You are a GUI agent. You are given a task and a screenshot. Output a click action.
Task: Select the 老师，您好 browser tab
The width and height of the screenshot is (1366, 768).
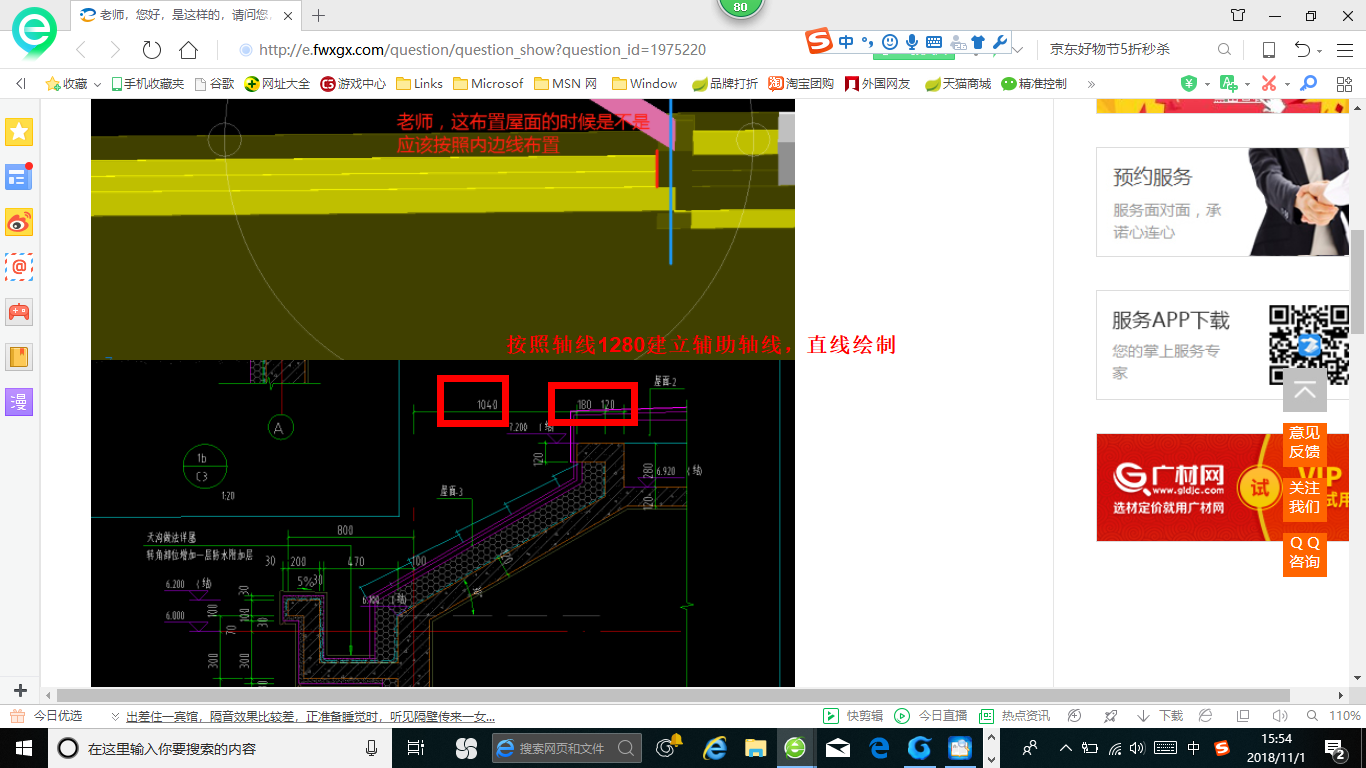(184, 15)
